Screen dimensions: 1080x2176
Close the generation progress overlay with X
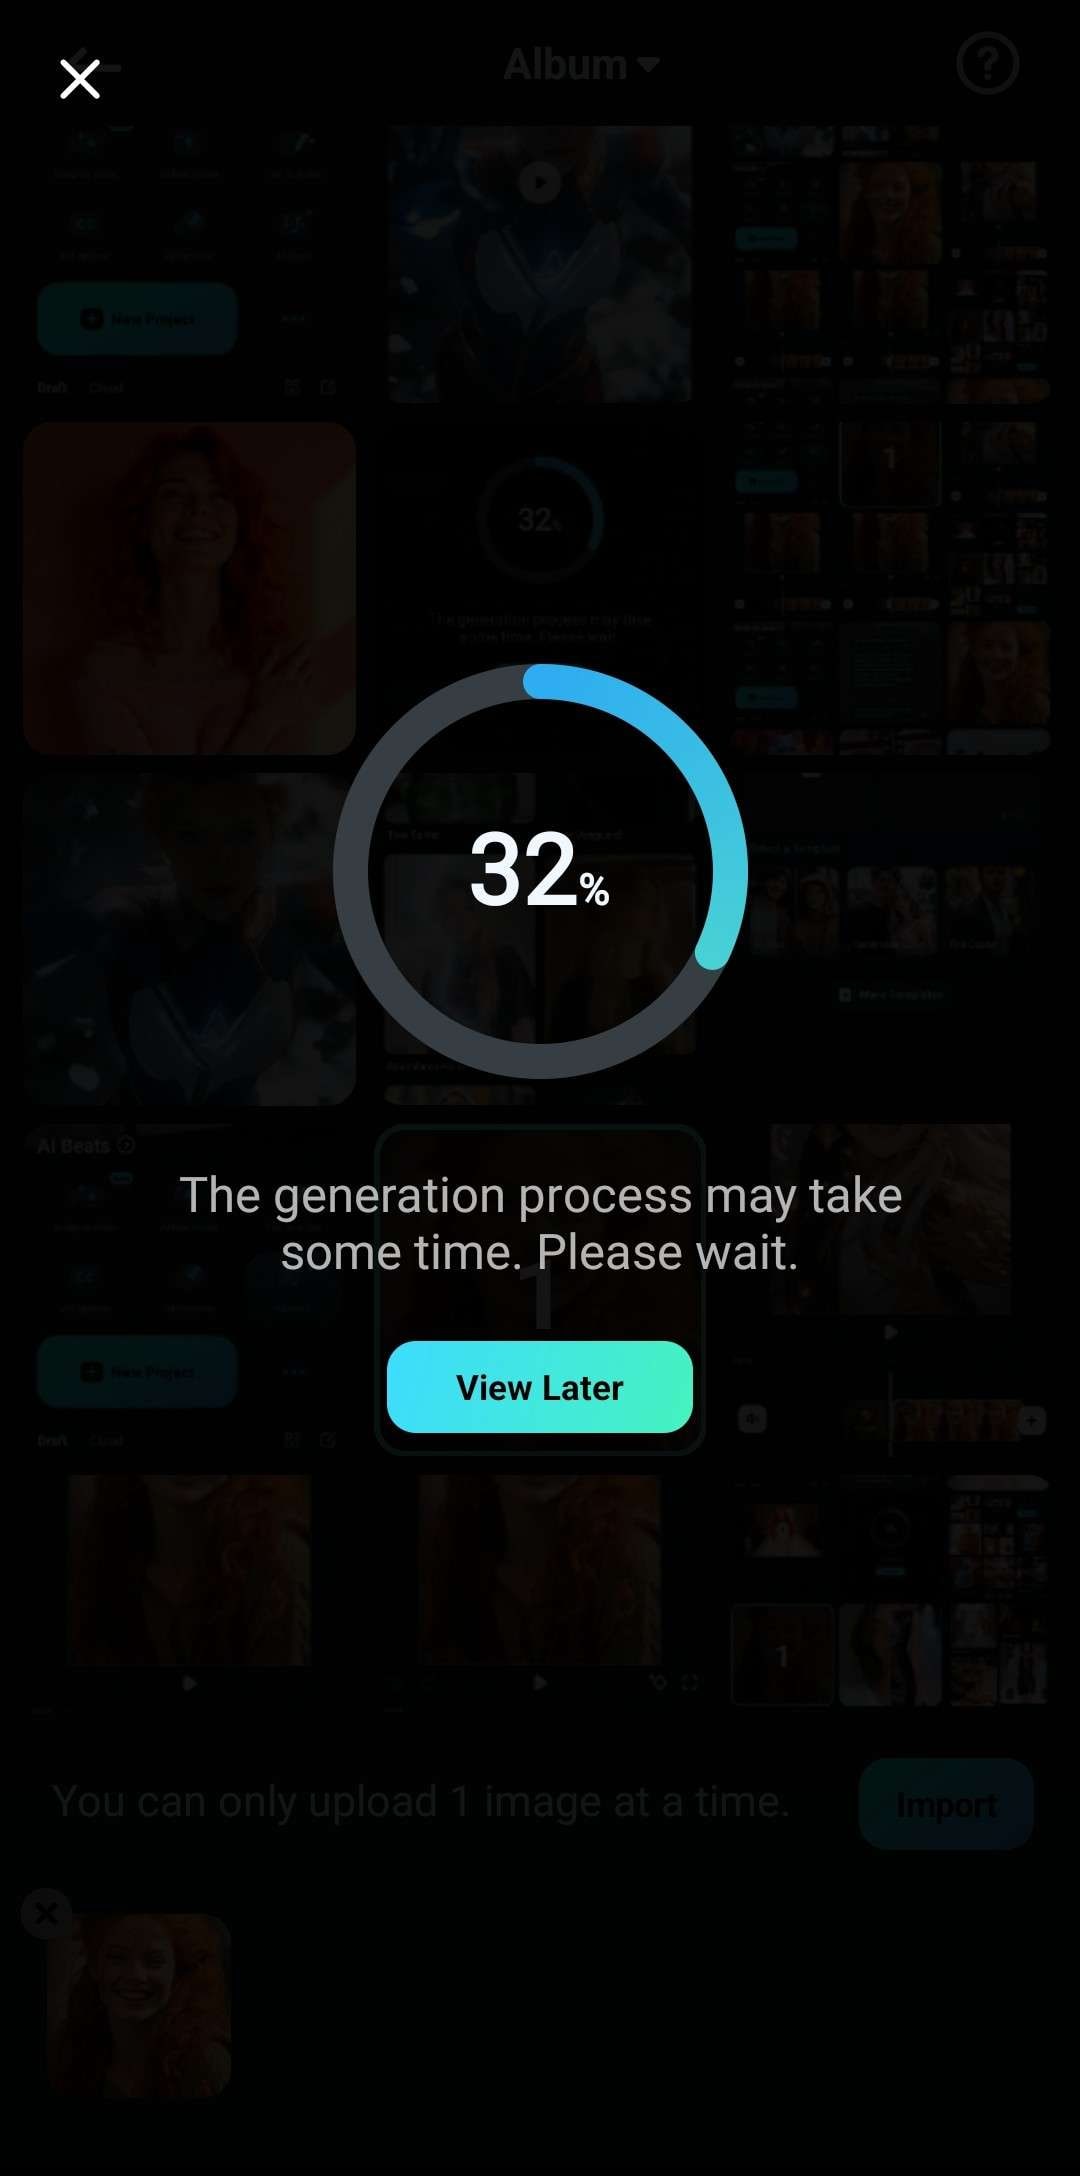80,79
